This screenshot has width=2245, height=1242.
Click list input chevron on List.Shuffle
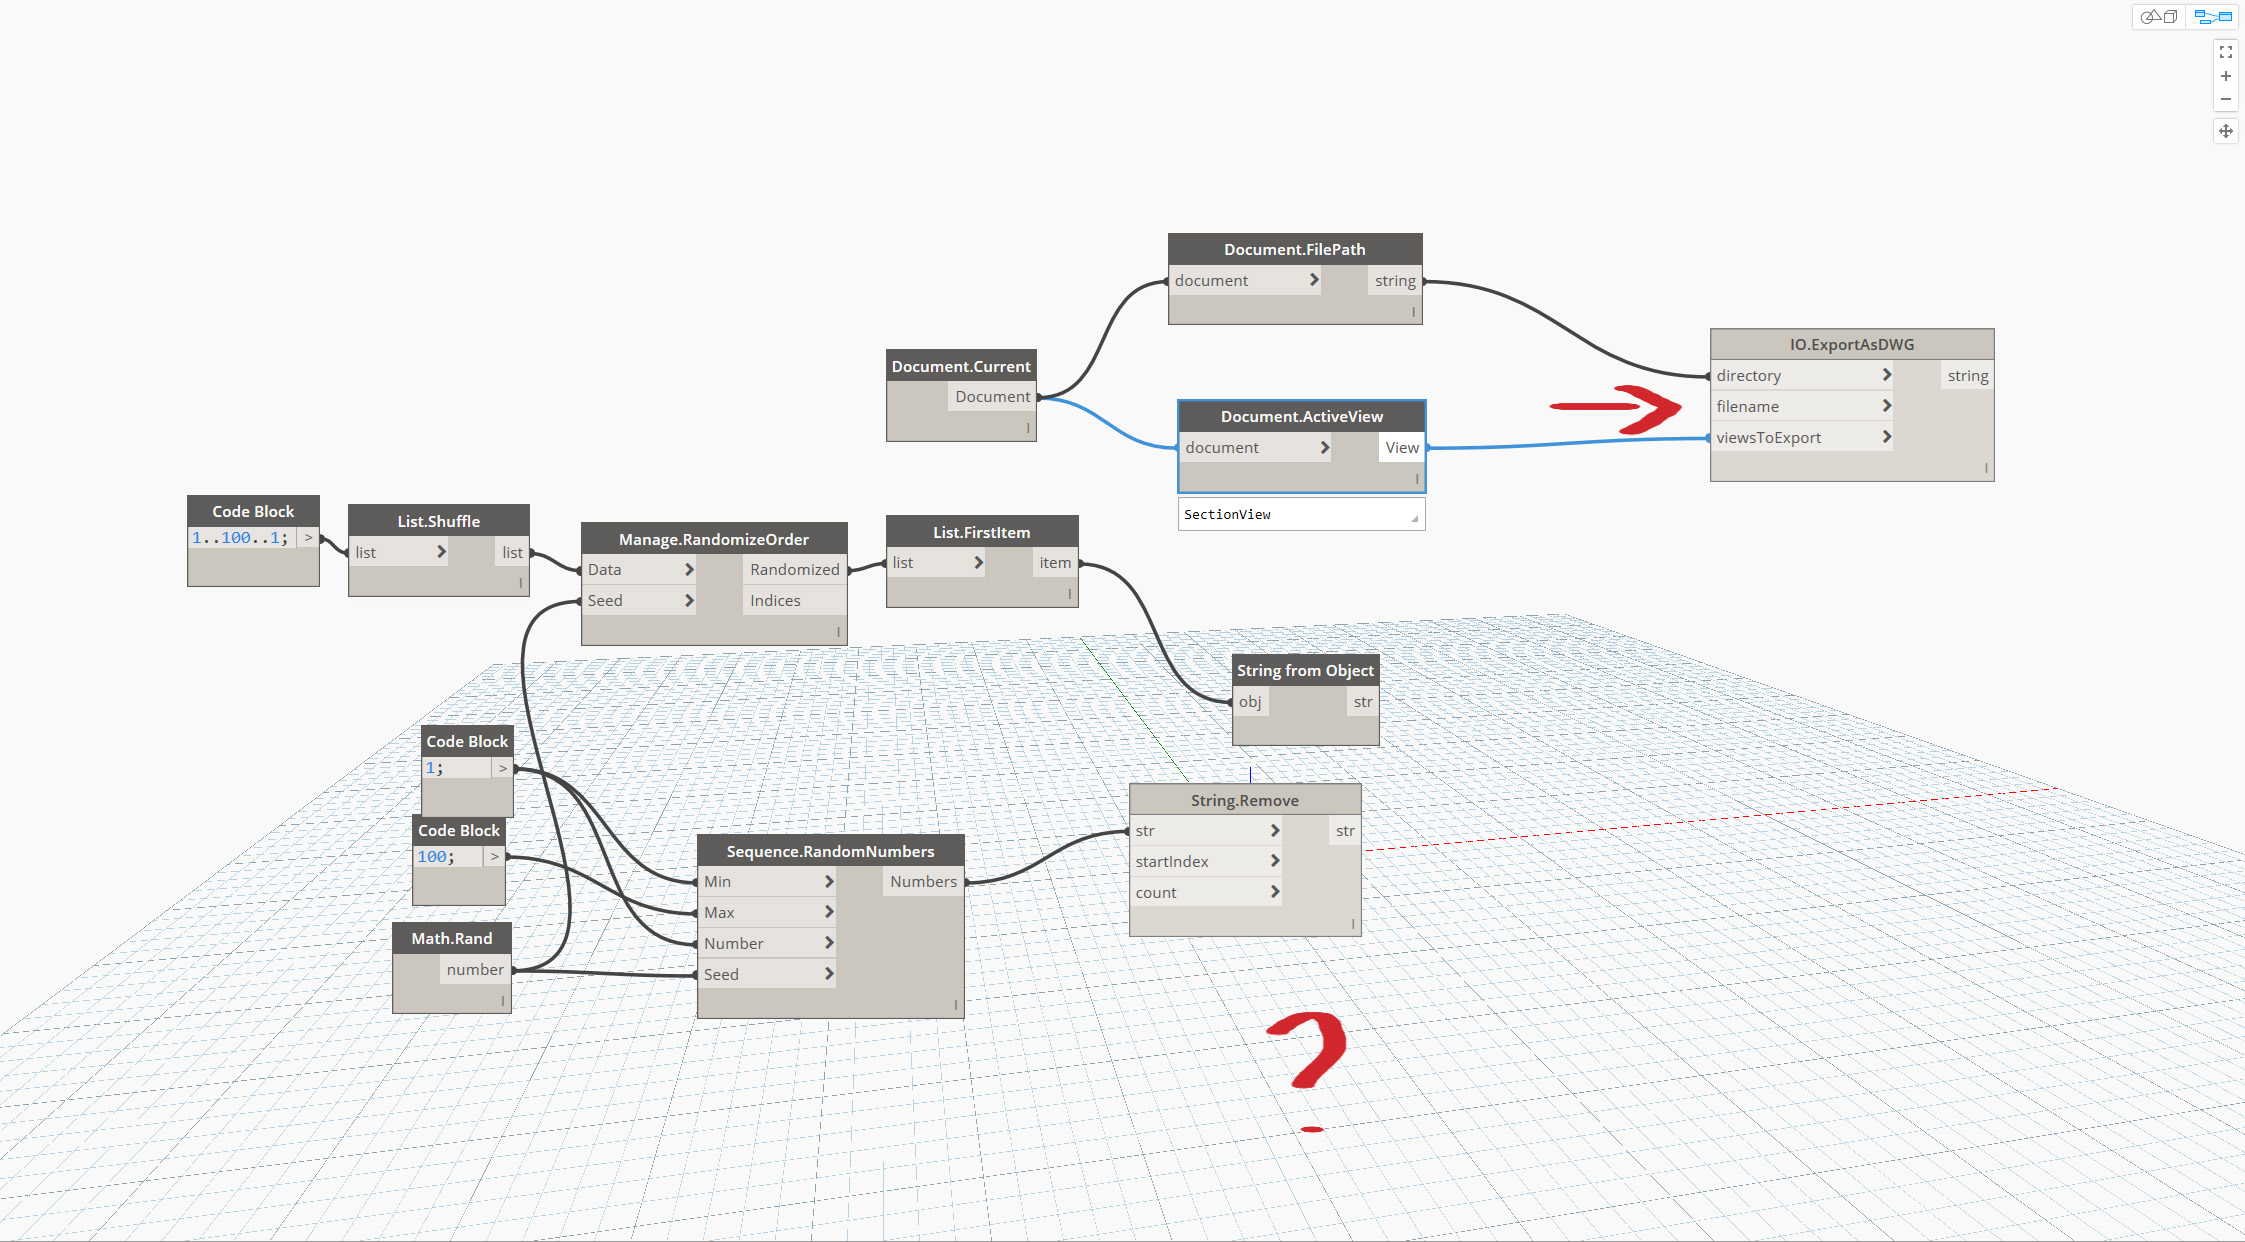[441, 551]
